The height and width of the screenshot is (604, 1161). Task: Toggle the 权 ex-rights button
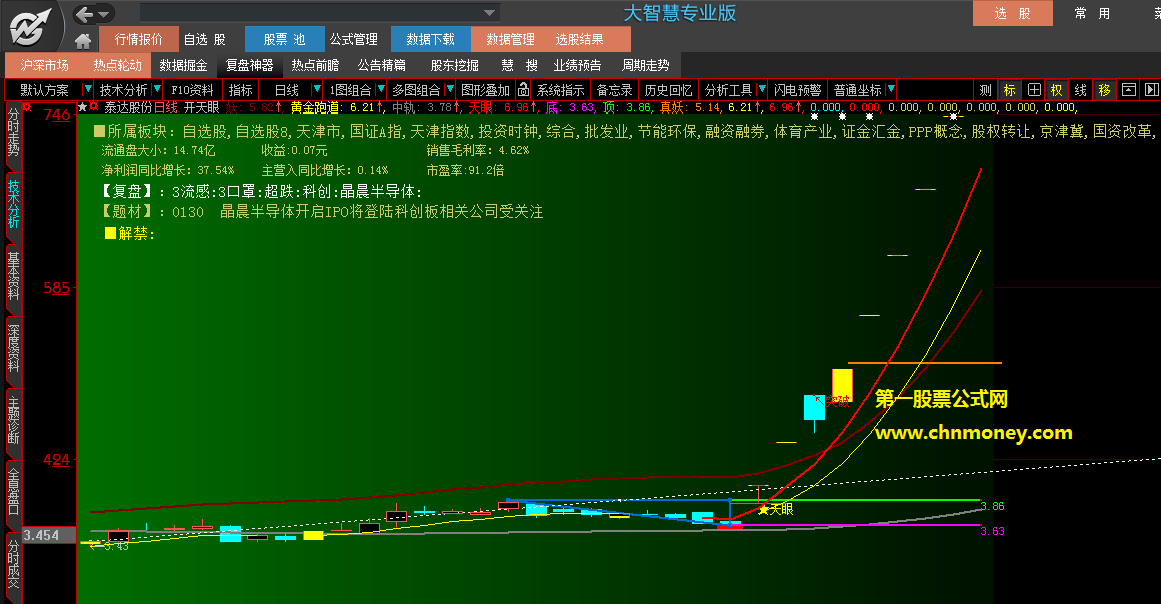(x=1057, y=90)
